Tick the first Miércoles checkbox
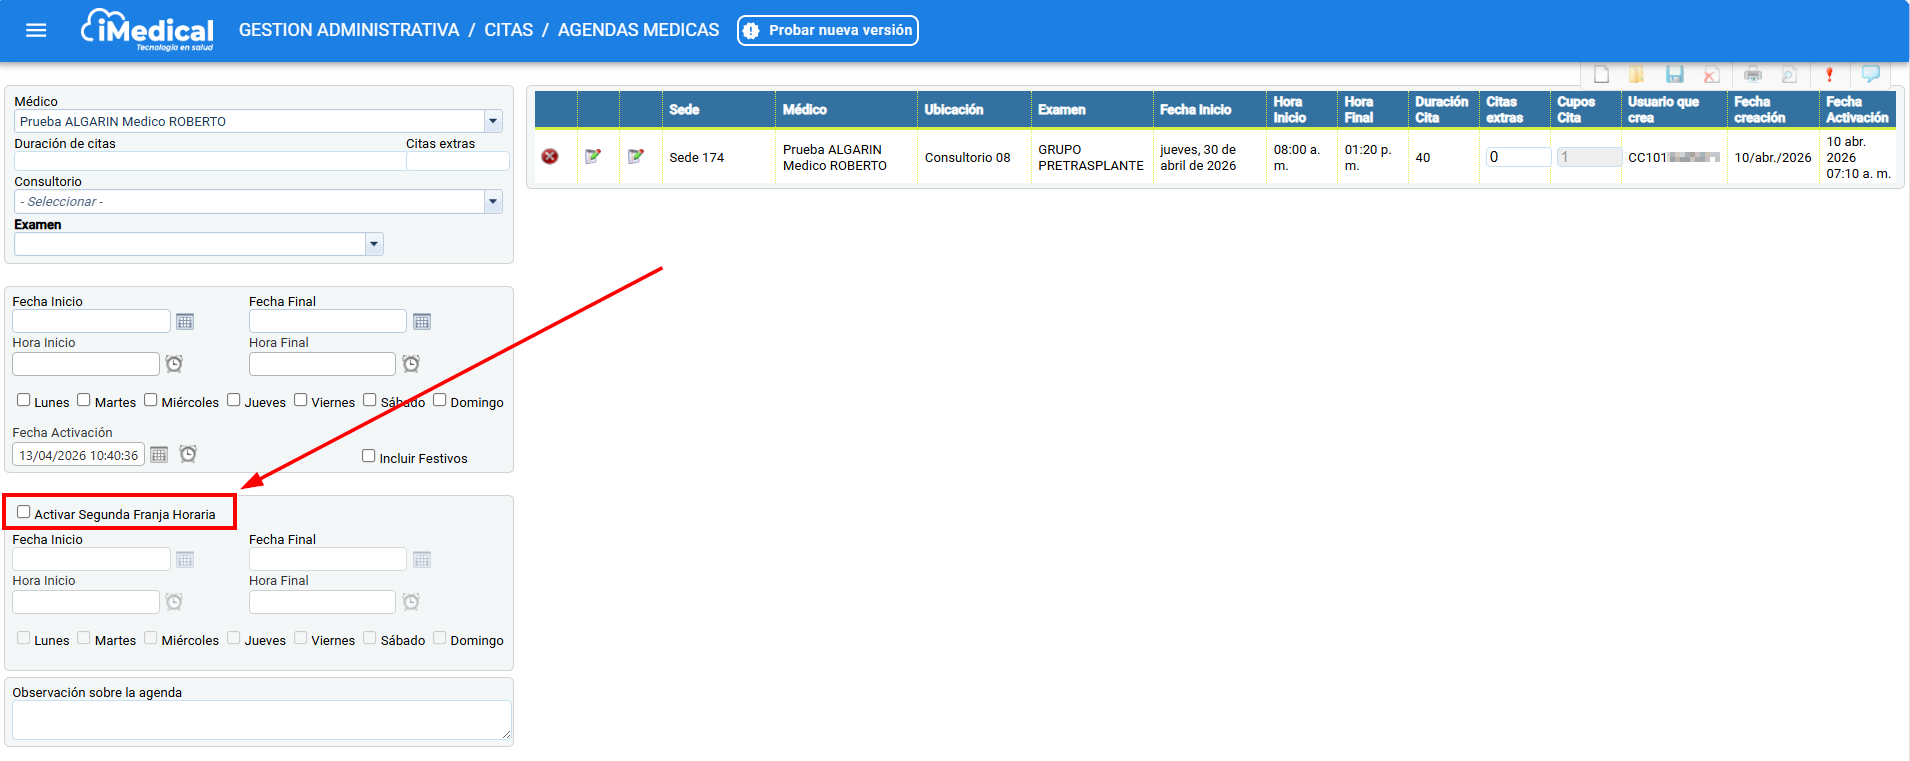The image size is (1910, 761). click(x=151, y=400)
